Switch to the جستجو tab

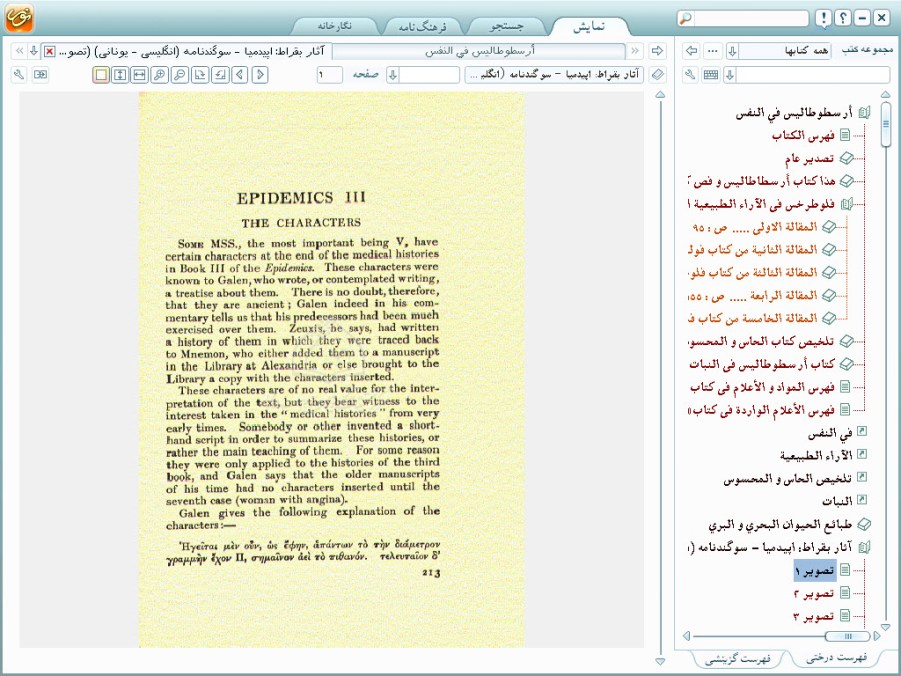pos(506,26)
